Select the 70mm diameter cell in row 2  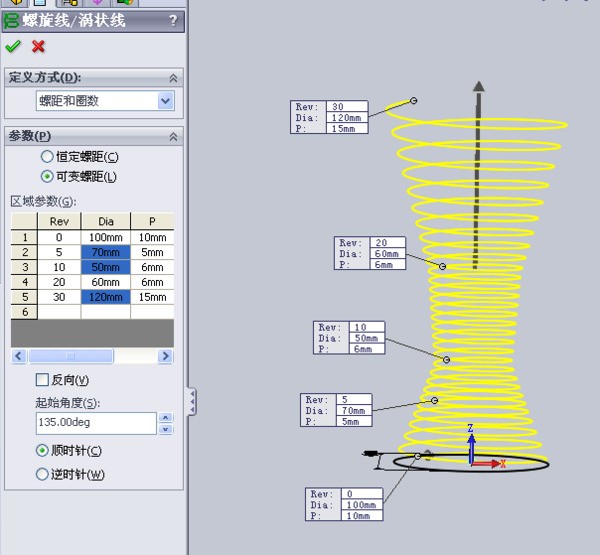tap(105, 254)
